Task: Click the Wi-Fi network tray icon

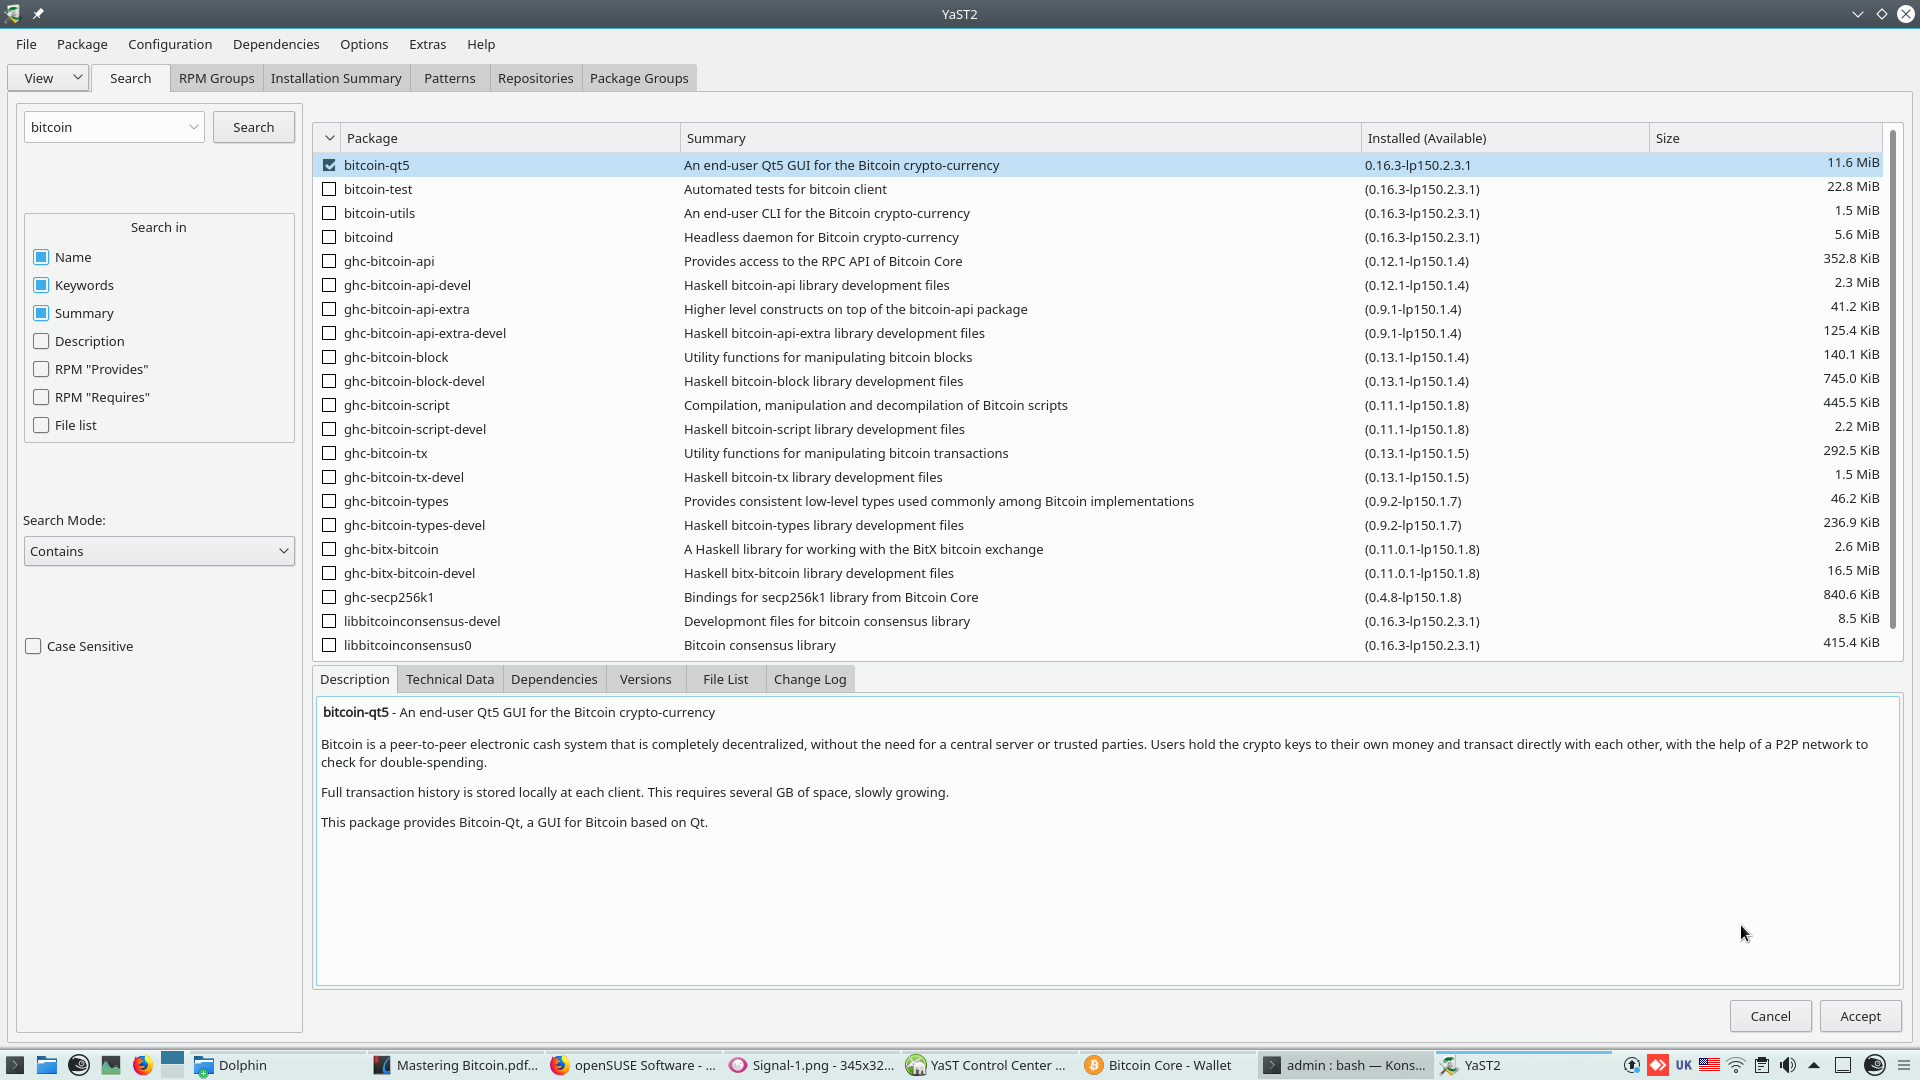Action: [1736, 1065]
